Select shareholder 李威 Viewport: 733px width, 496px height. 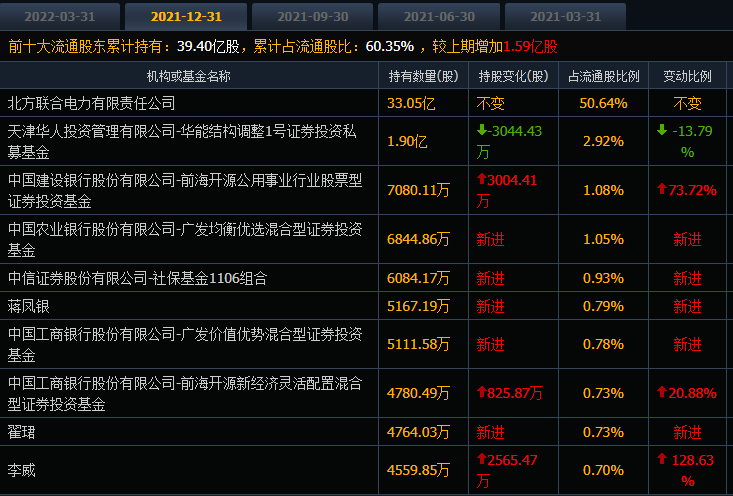[x=21, y=470]
